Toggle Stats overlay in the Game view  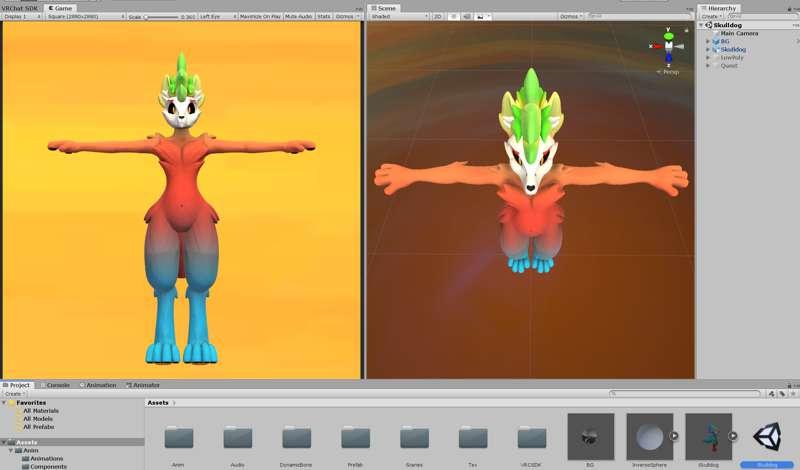(323, 16)
